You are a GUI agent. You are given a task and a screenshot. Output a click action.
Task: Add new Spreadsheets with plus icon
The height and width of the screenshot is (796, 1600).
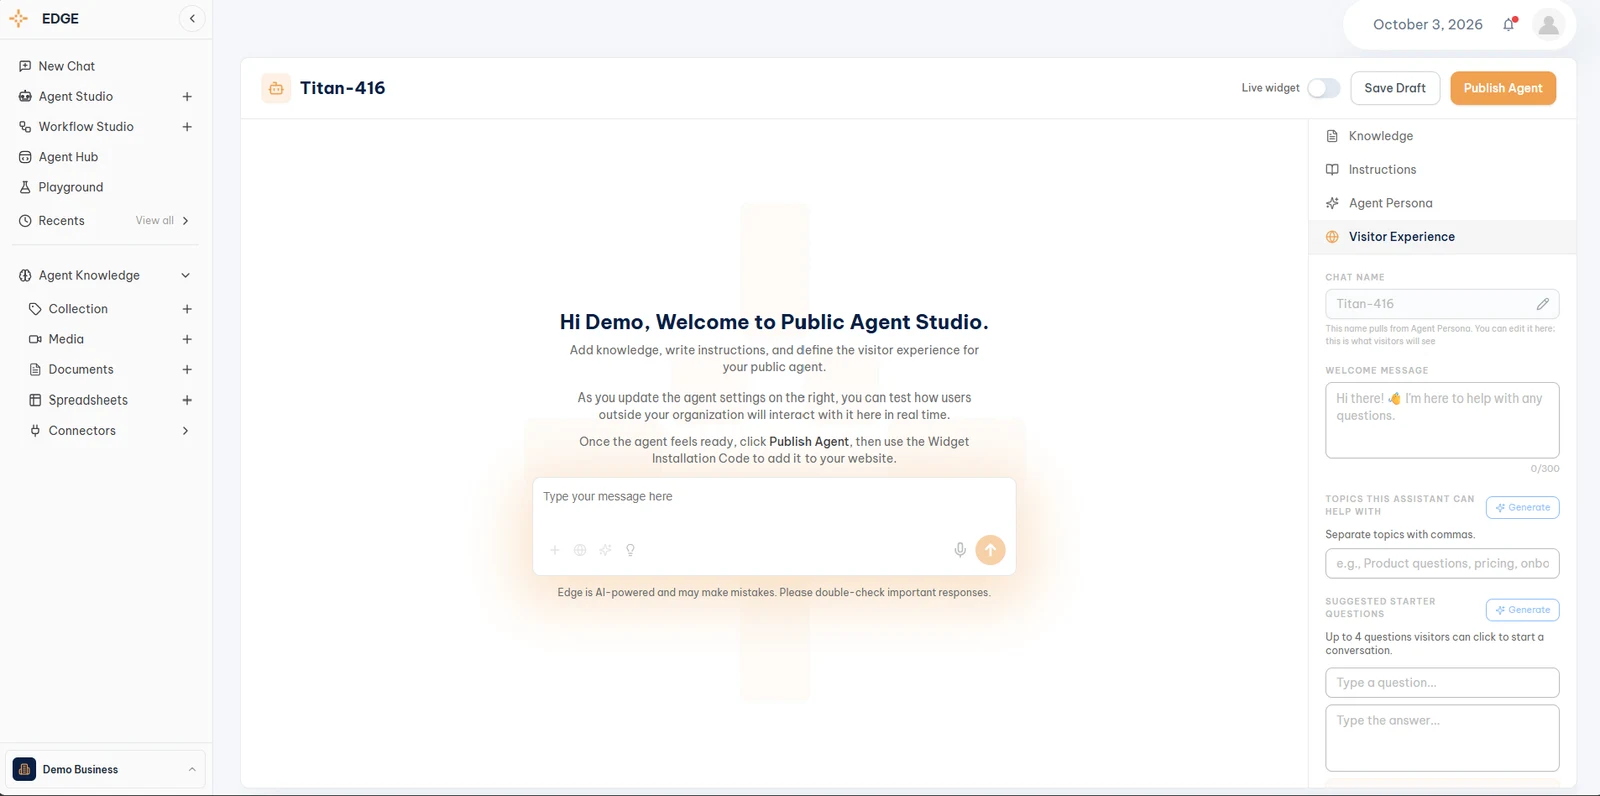187,400
